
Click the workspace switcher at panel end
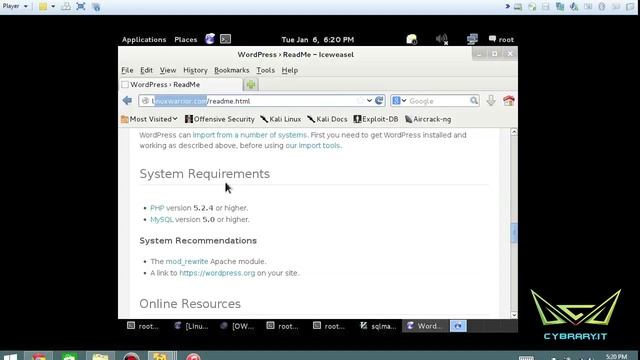458,326
